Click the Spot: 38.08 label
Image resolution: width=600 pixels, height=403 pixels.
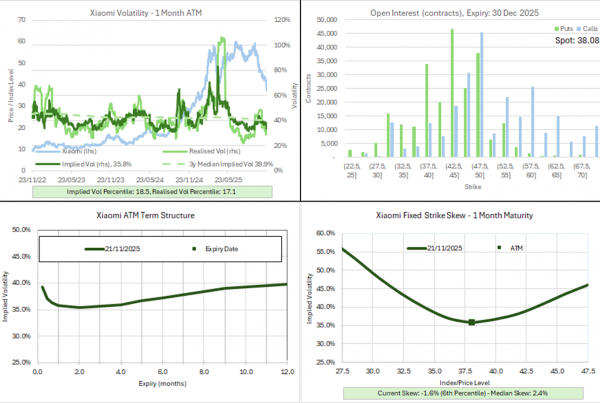click(x=575, y=42)
